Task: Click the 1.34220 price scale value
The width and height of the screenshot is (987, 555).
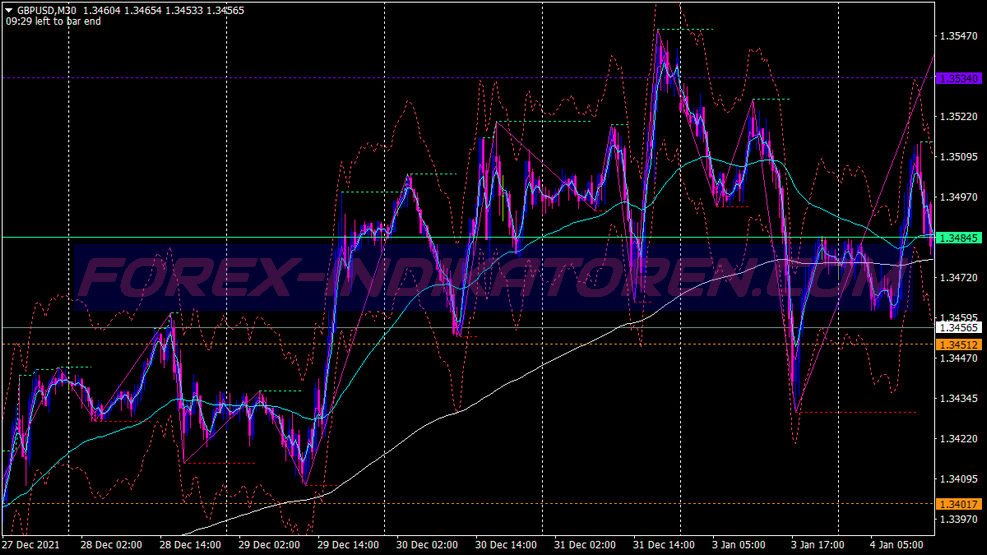Action: pos(959,439)
